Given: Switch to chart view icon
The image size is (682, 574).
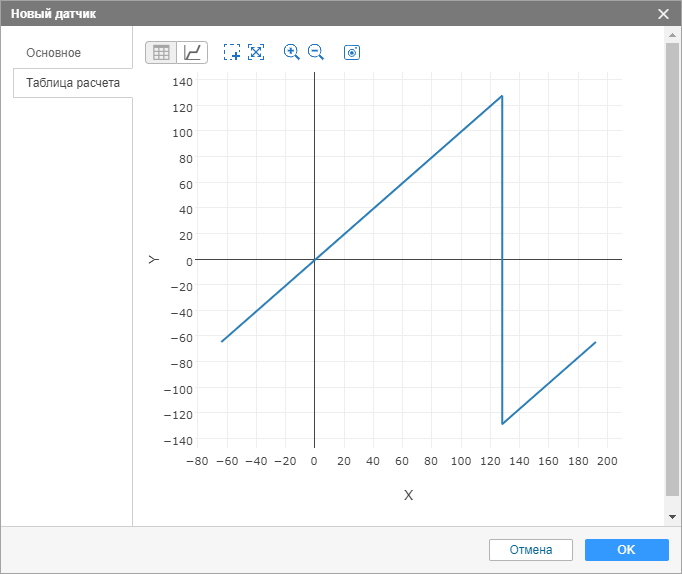Looking at the screenshot, I should [192, 53].
